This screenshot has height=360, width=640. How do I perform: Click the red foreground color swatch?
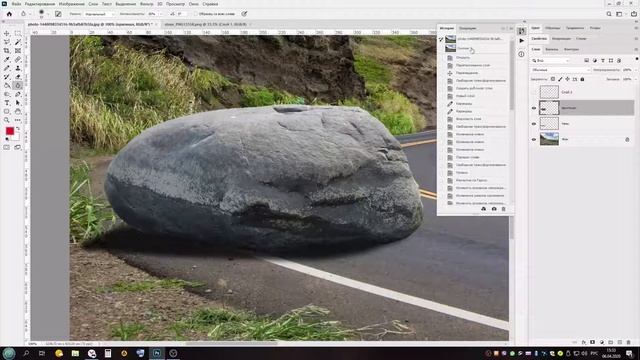[9, 131]
